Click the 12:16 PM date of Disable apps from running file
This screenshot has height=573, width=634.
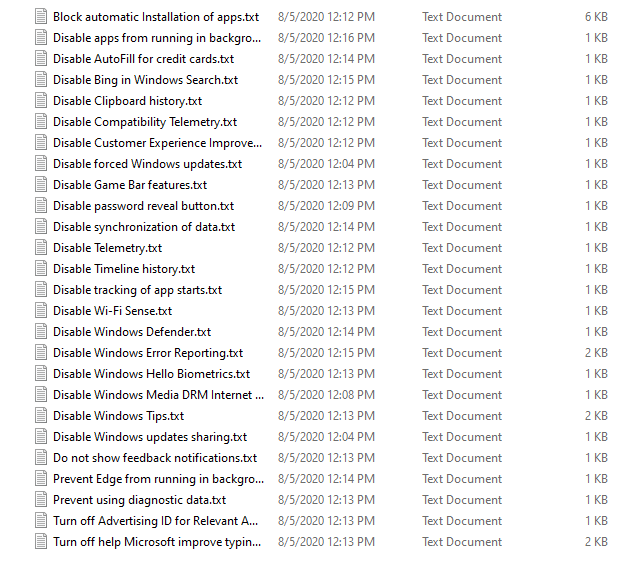coord(326,38)
